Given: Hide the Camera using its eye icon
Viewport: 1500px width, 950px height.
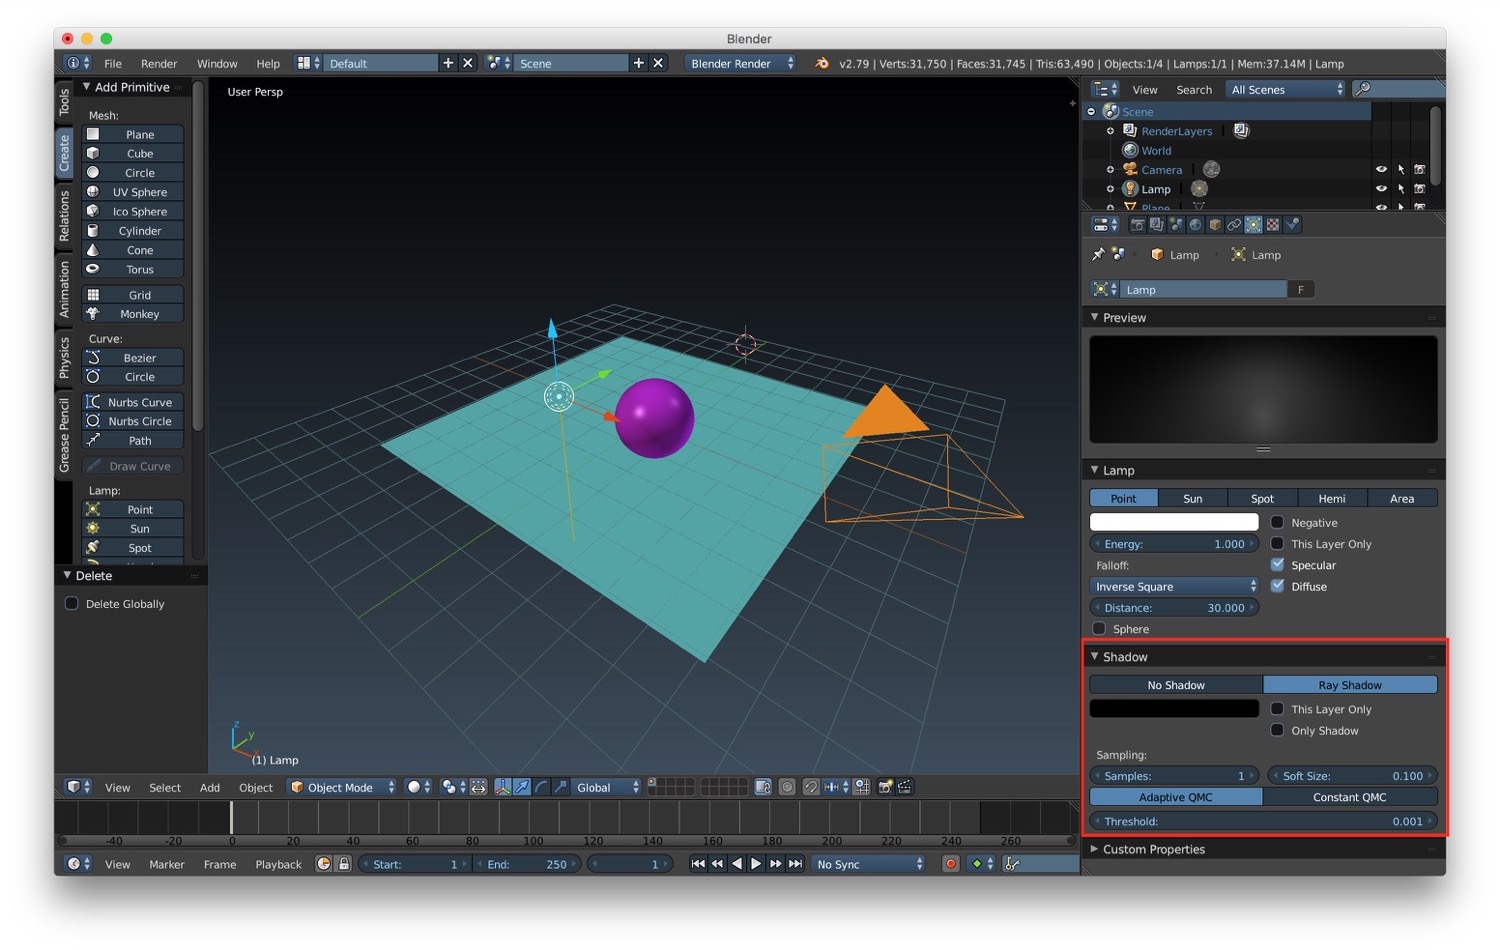Looking at the screenshot, I should click(1381, 169).
